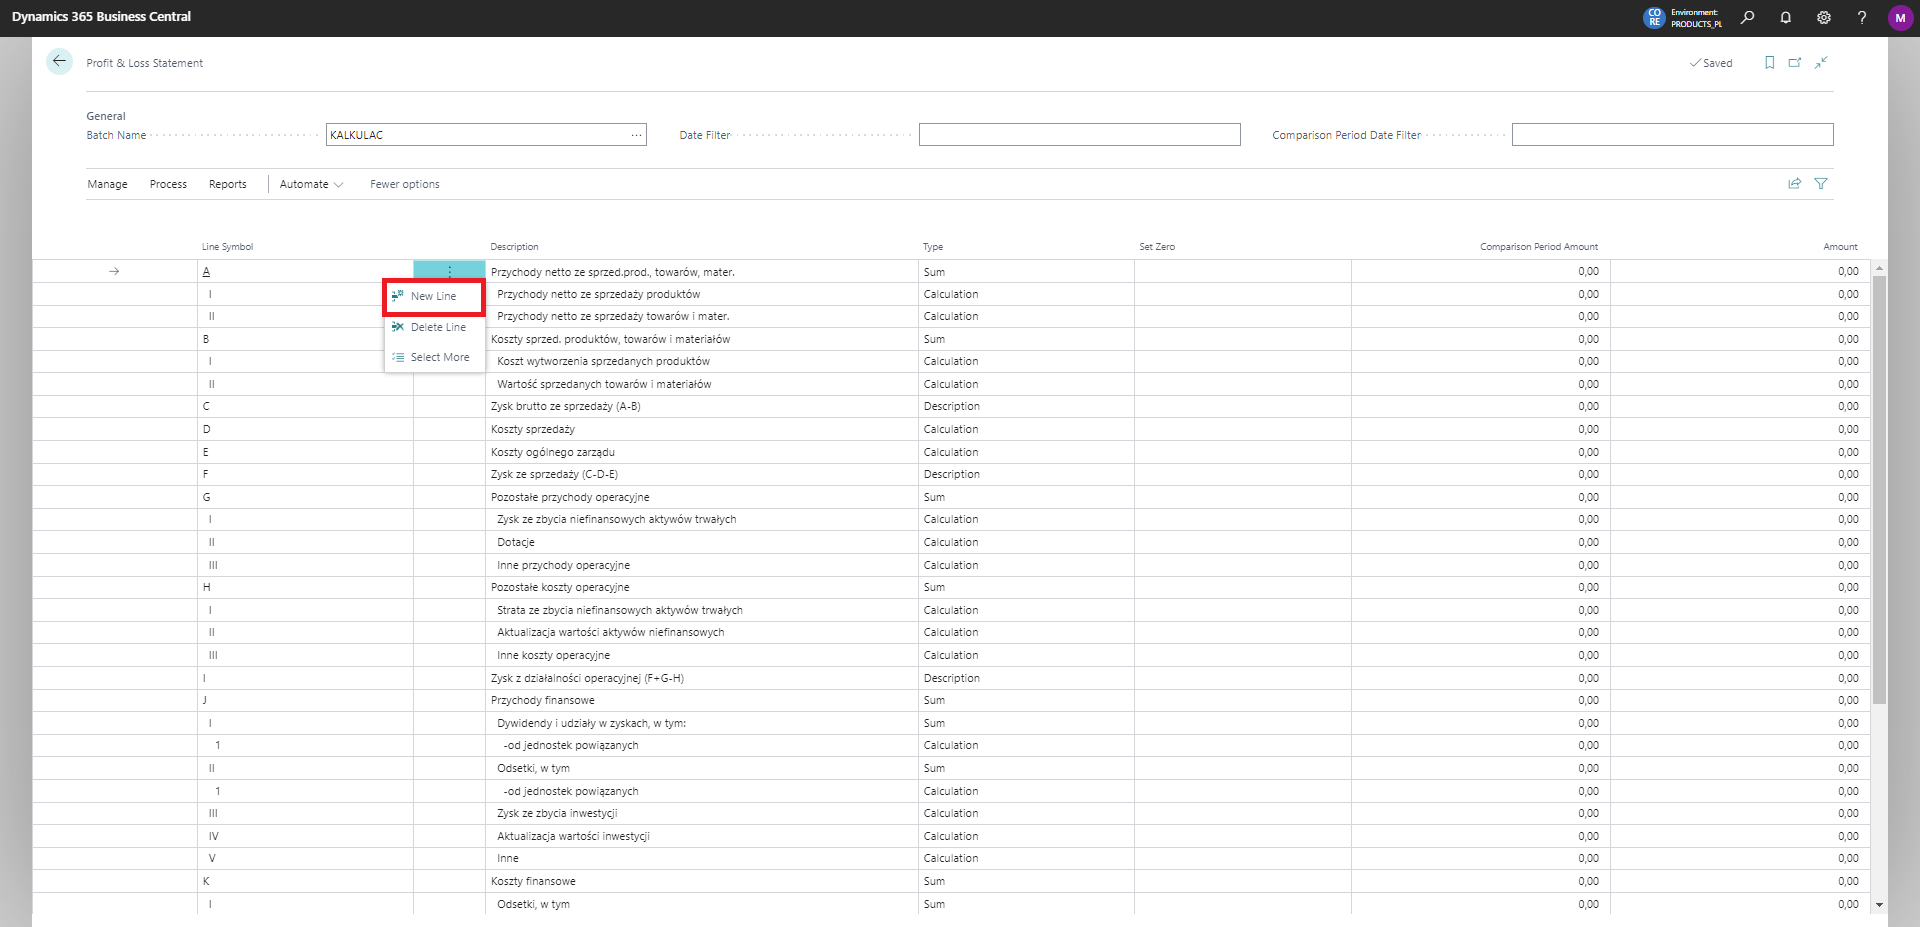Click Fewer options link
This screenshot has height=927, width=1920.
pos(404,184)
